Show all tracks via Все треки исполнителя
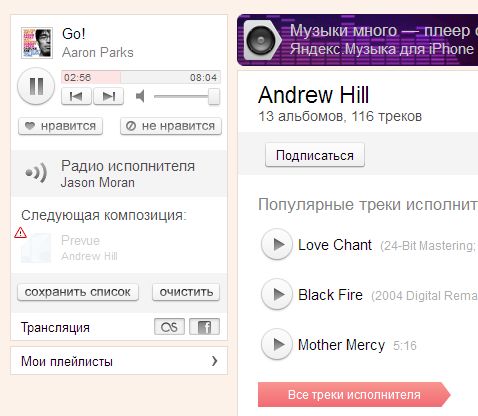The height and width of the screenshot is (416, 478). [x=354, y=395]
